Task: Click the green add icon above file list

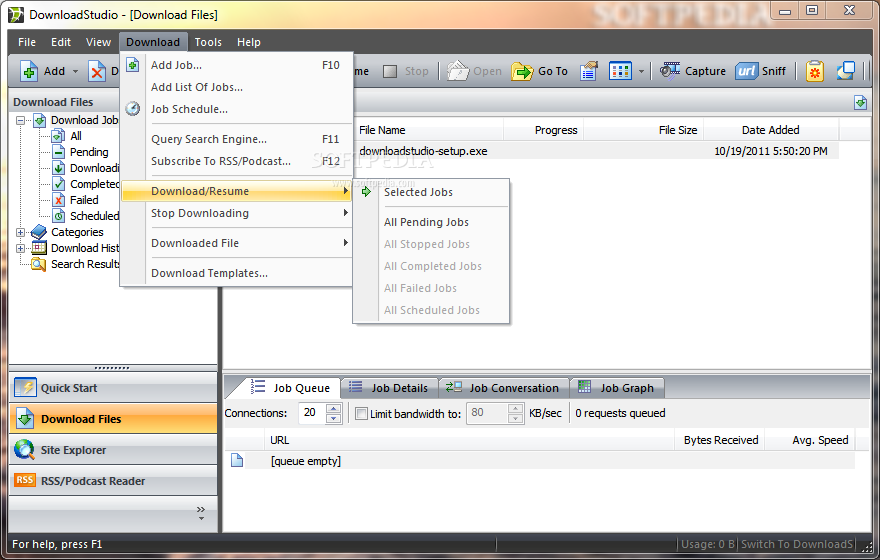Action: [860, 103]
